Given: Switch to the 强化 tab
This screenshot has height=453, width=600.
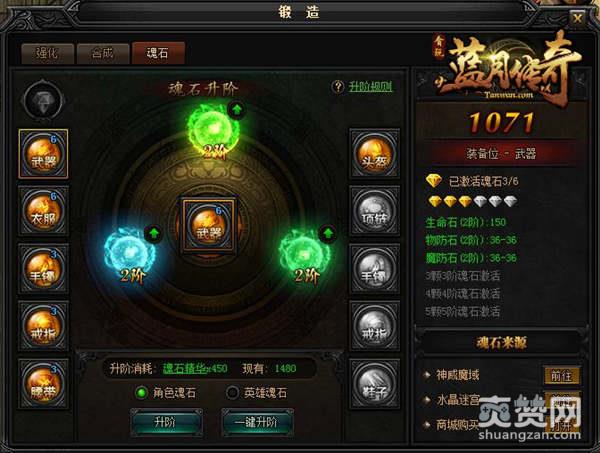Looking at the screenshot, I should 48,53.
